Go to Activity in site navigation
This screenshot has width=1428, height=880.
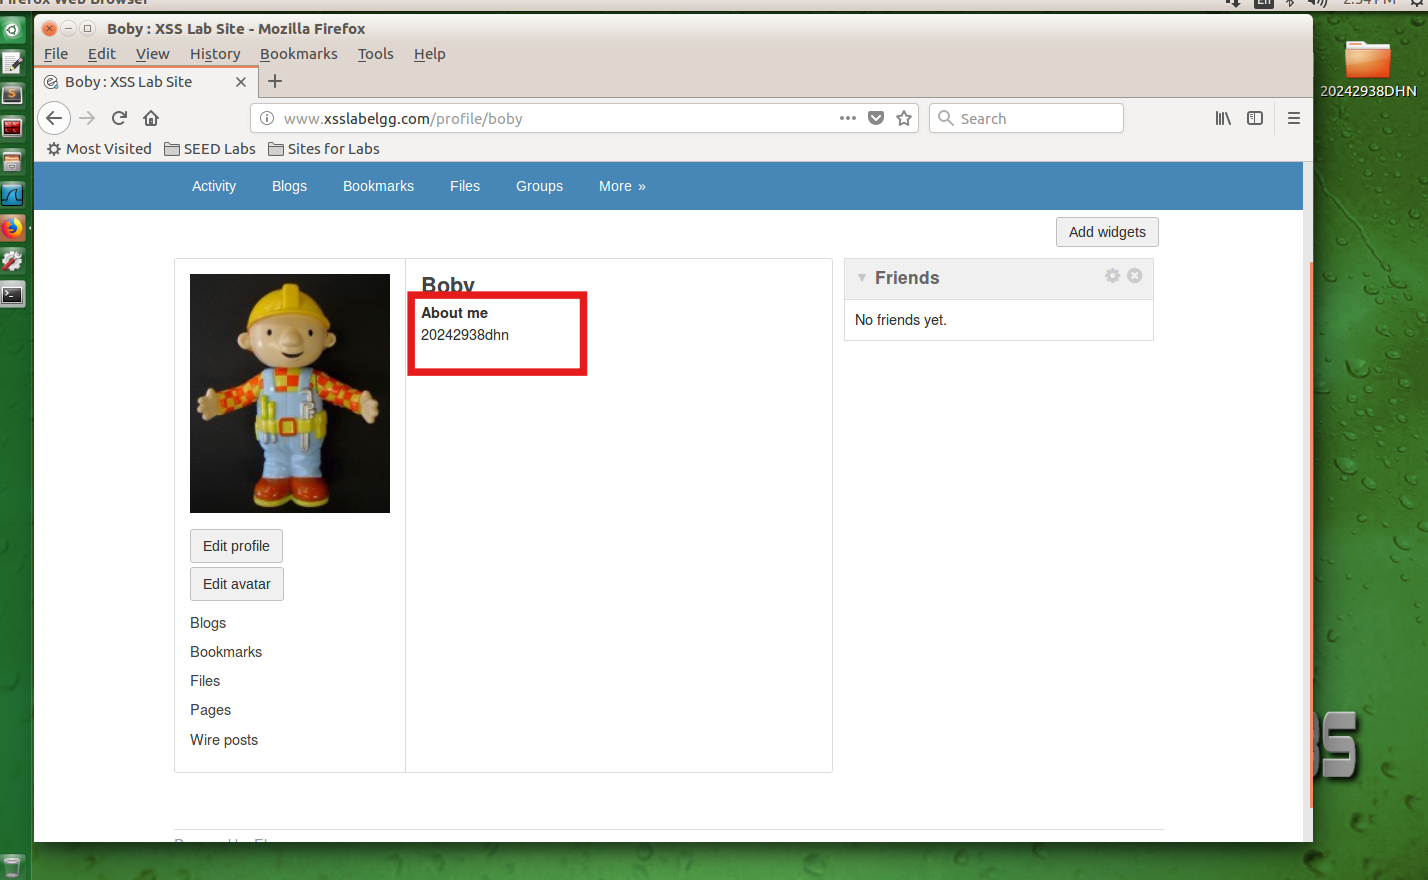coord(214,186)
